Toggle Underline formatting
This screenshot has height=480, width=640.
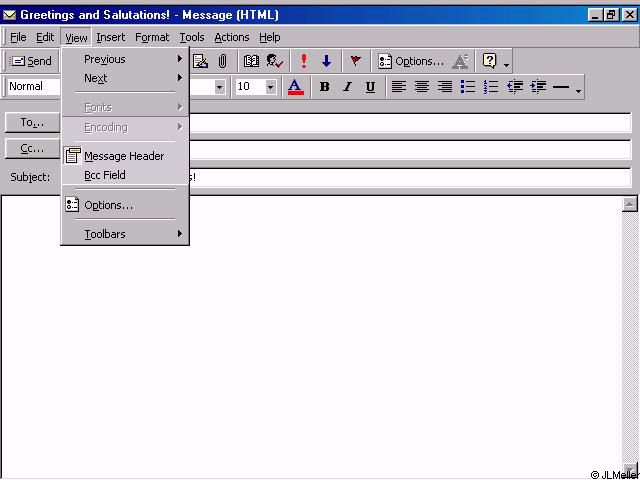coord(370,87)
